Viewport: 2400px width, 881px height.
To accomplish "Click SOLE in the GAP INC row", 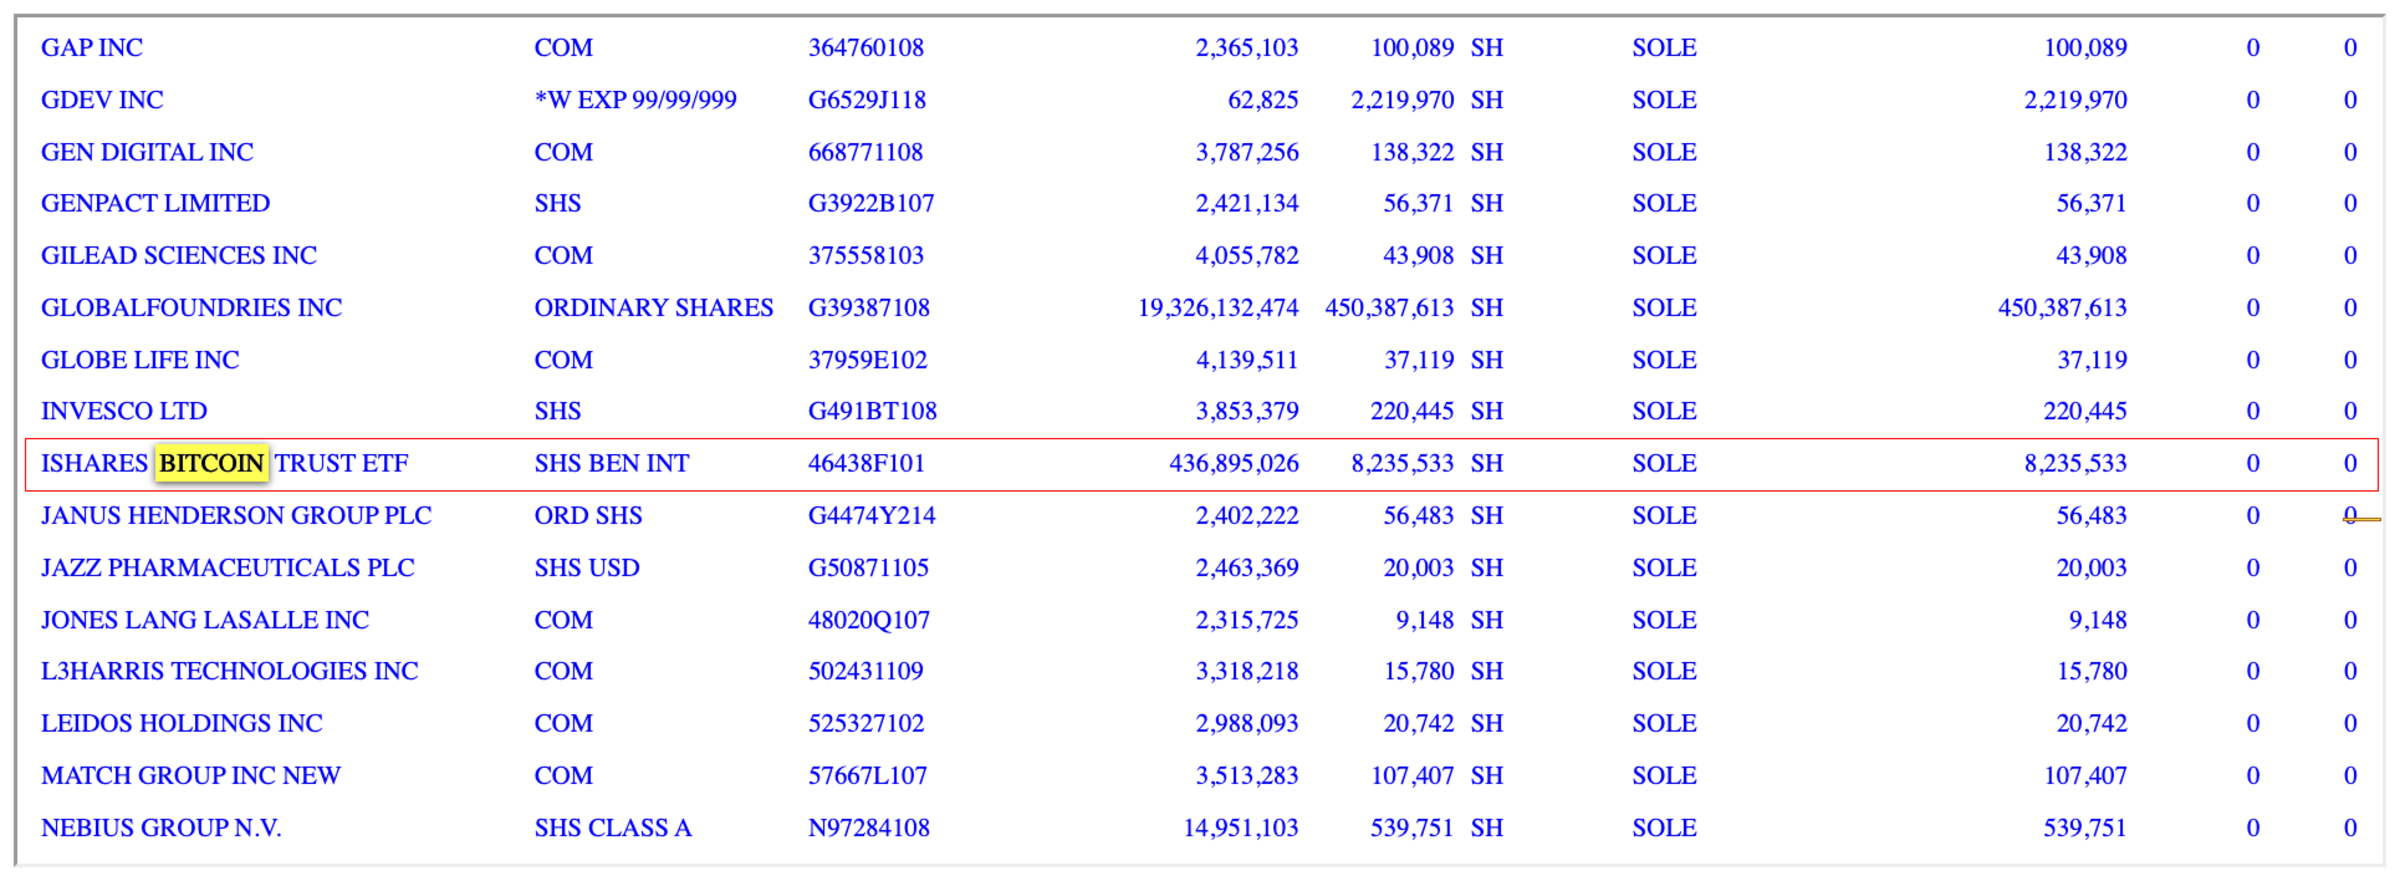I will pos(1664,48).
